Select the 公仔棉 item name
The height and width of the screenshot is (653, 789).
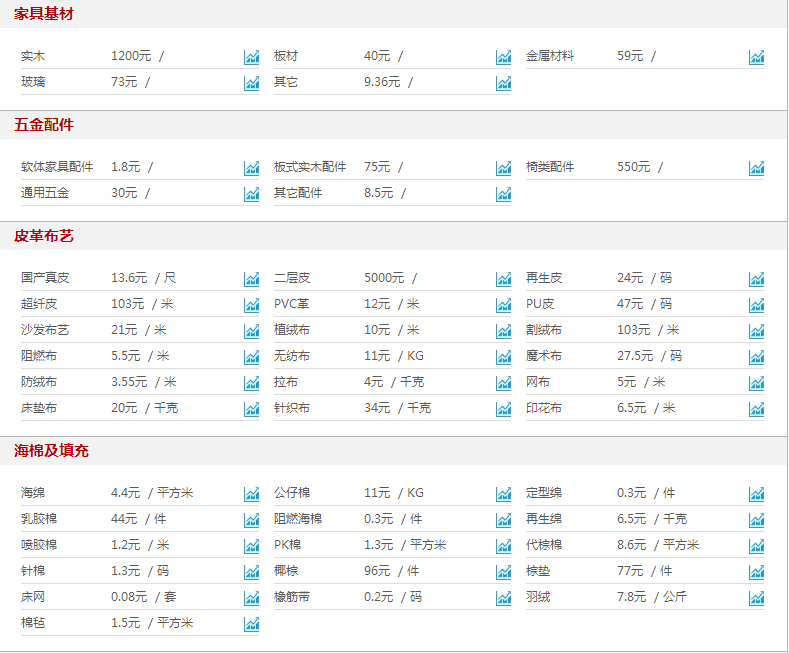[292, 493]
